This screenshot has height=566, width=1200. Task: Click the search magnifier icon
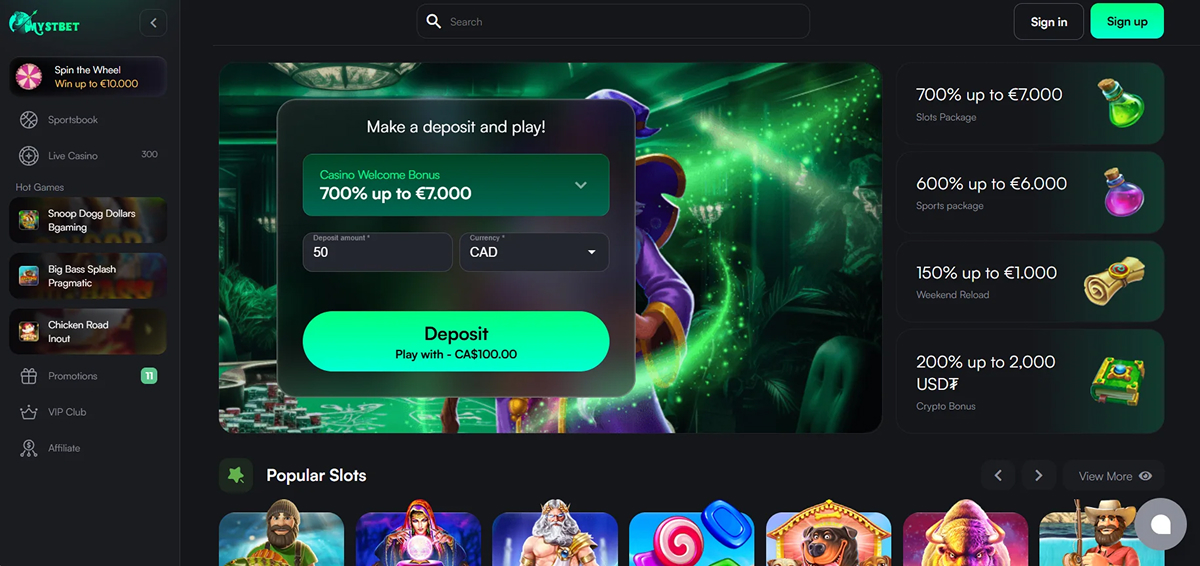click(x=433, y=21)
